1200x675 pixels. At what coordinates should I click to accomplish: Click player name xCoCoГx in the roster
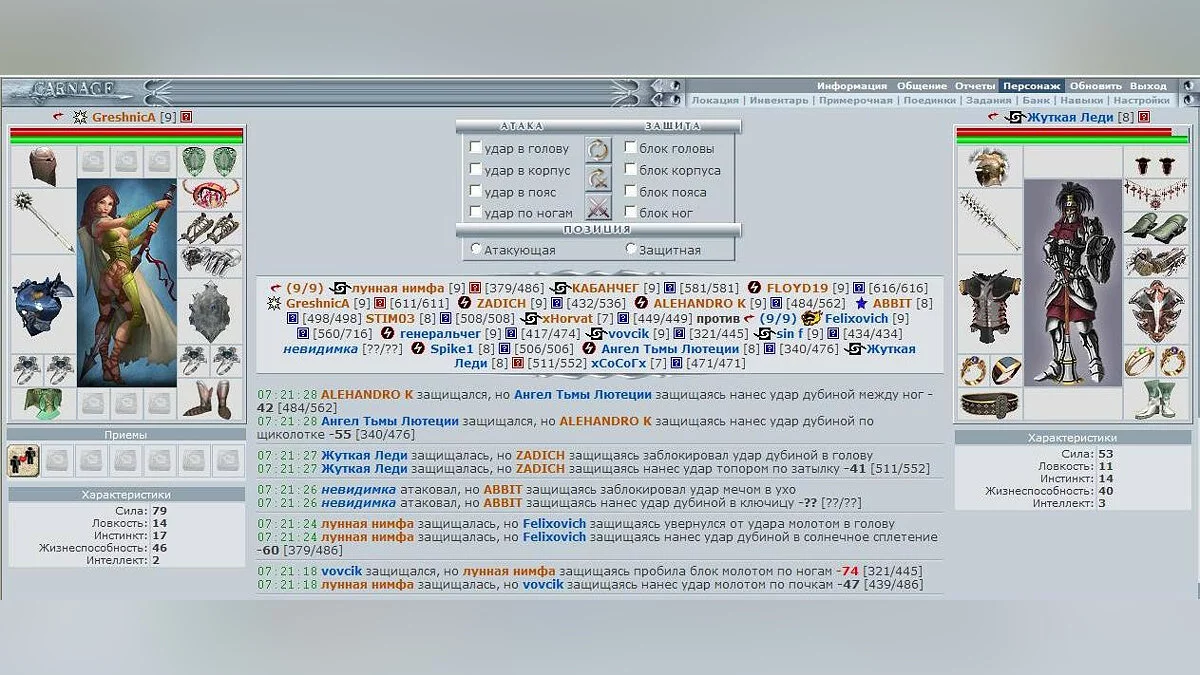point(618,363)
